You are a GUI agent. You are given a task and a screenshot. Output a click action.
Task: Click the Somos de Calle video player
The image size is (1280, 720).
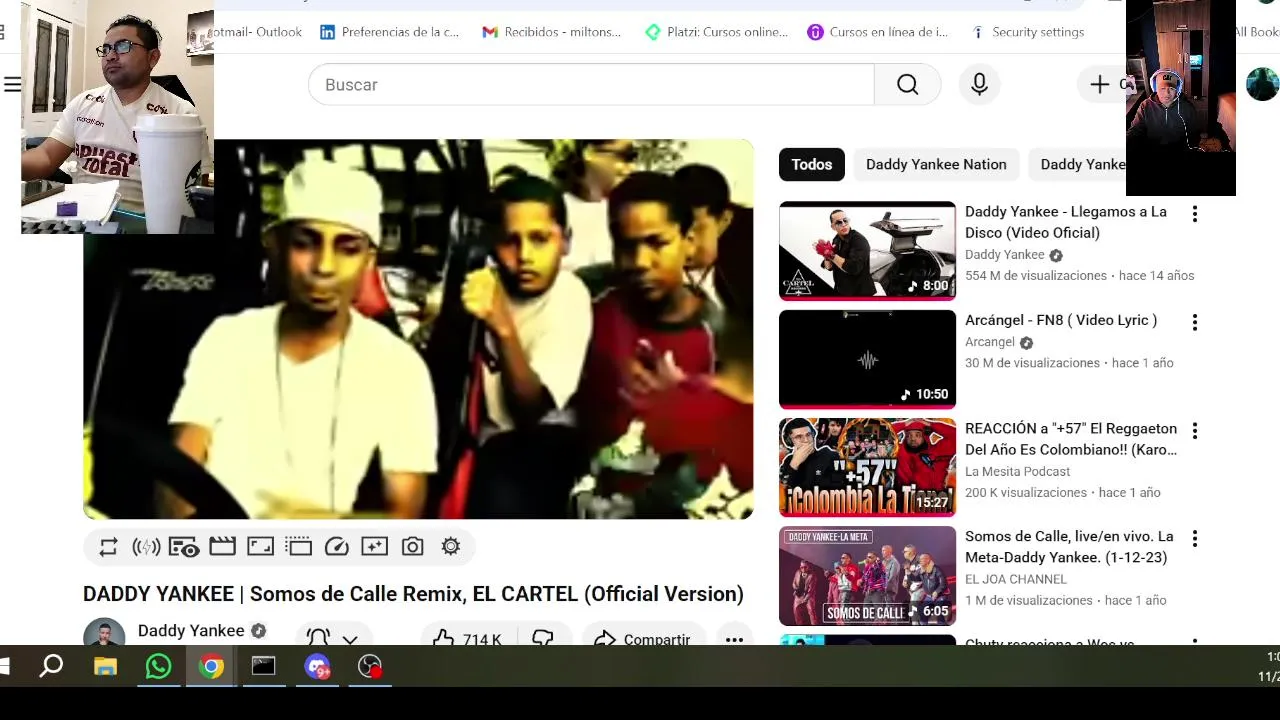418,329
